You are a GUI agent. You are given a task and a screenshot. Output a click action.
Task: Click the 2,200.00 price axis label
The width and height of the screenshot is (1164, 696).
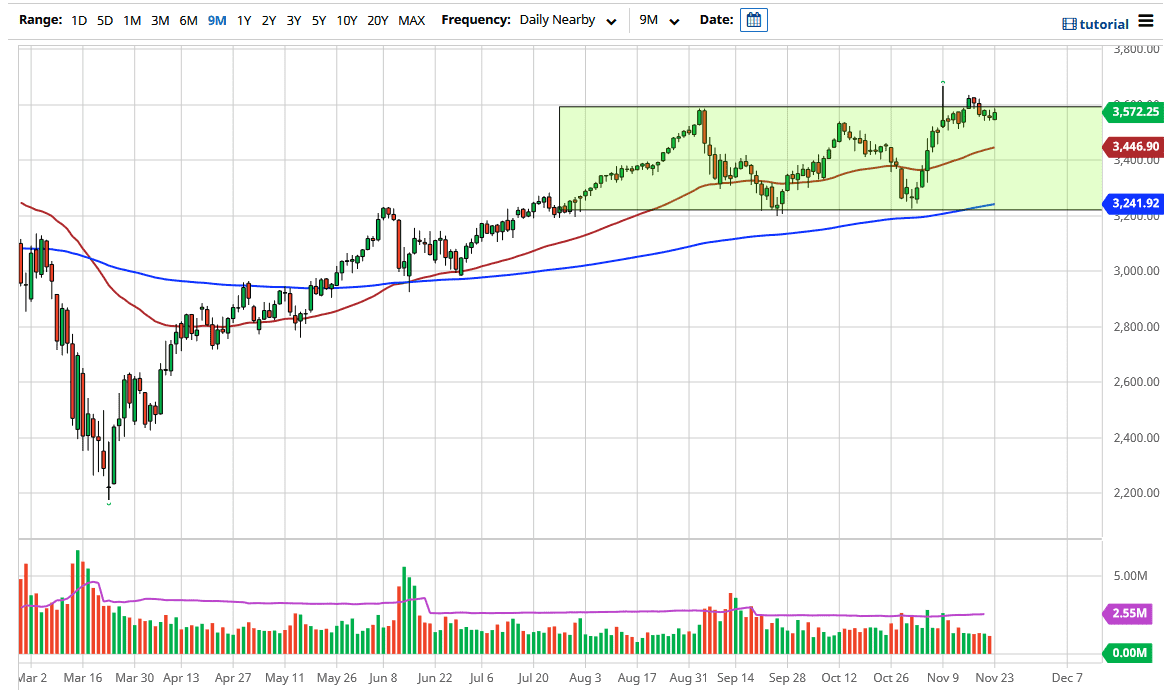1136,493
